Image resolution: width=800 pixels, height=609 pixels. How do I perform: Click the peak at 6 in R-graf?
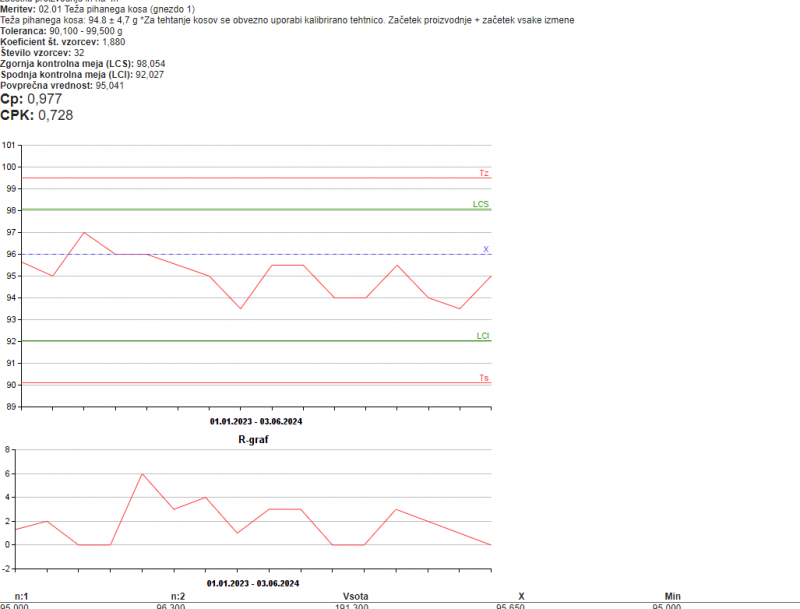point(142,474)
